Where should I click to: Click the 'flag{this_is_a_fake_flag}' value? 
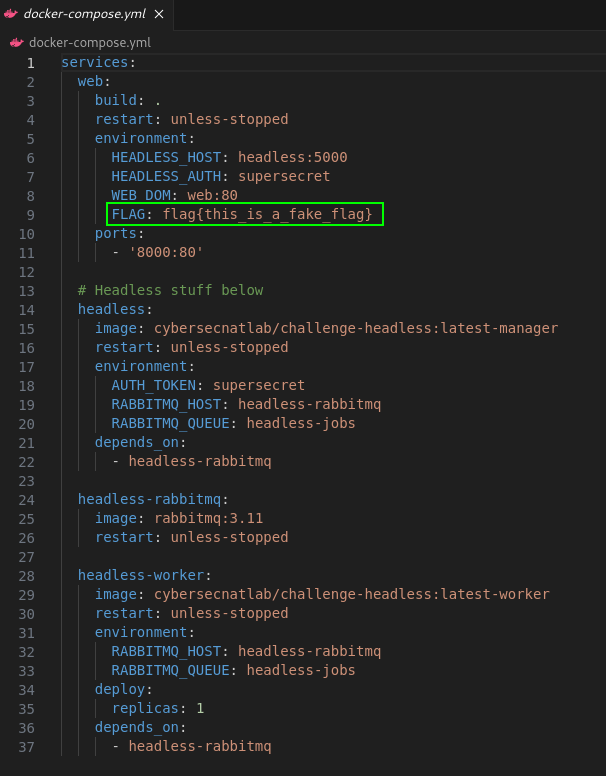pyautogui.click(x=267, y=214)
